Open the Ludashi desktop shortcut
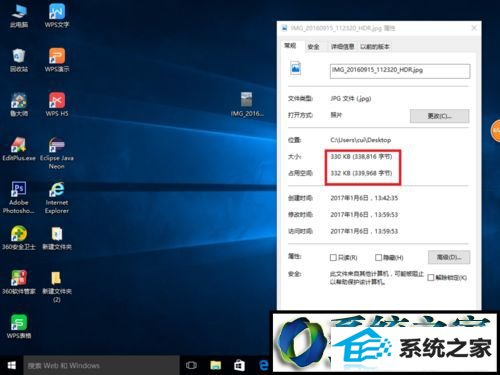The height and width of the screenshot is (375, 500). coord(19,104)
